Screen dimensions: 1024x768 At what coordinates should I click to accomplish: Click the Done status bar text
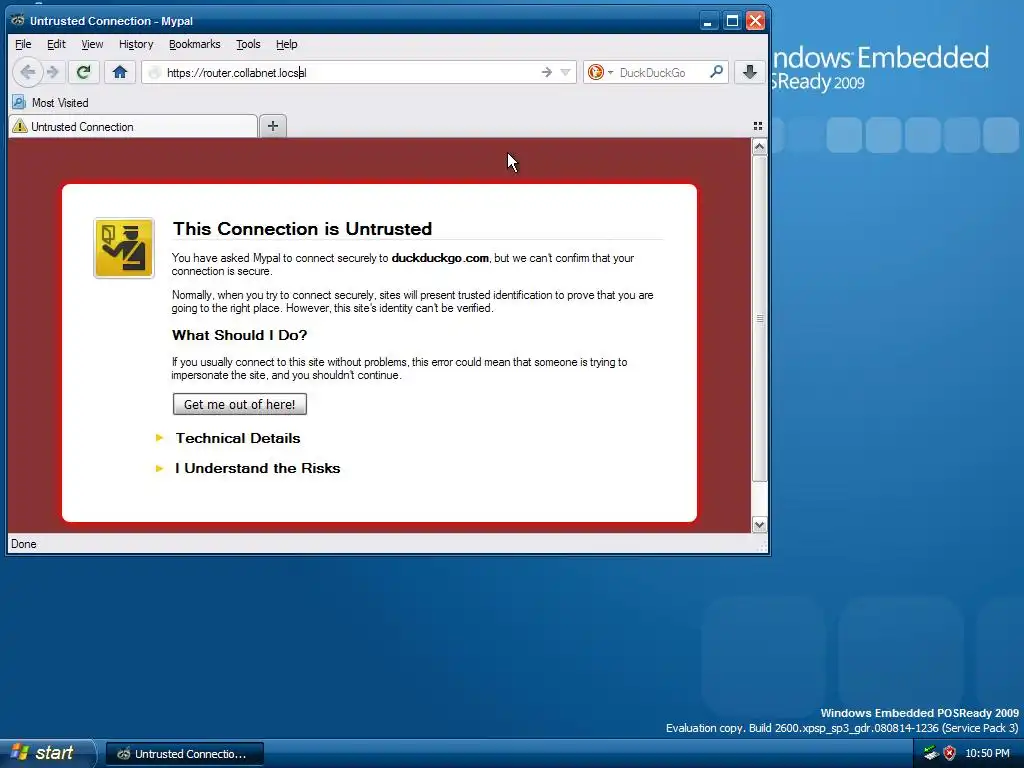coord(24,544)
